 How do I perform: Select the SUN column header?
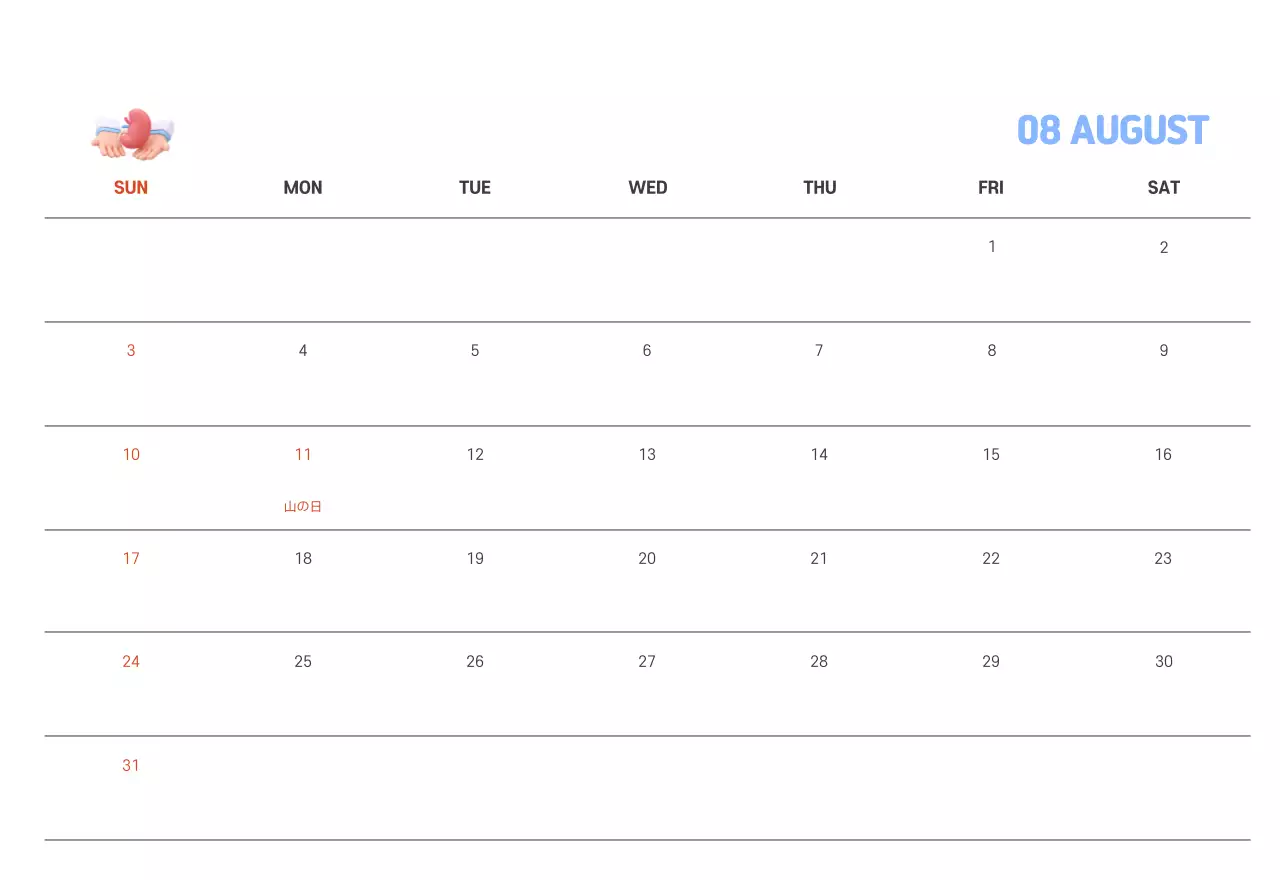click(131, 188)
